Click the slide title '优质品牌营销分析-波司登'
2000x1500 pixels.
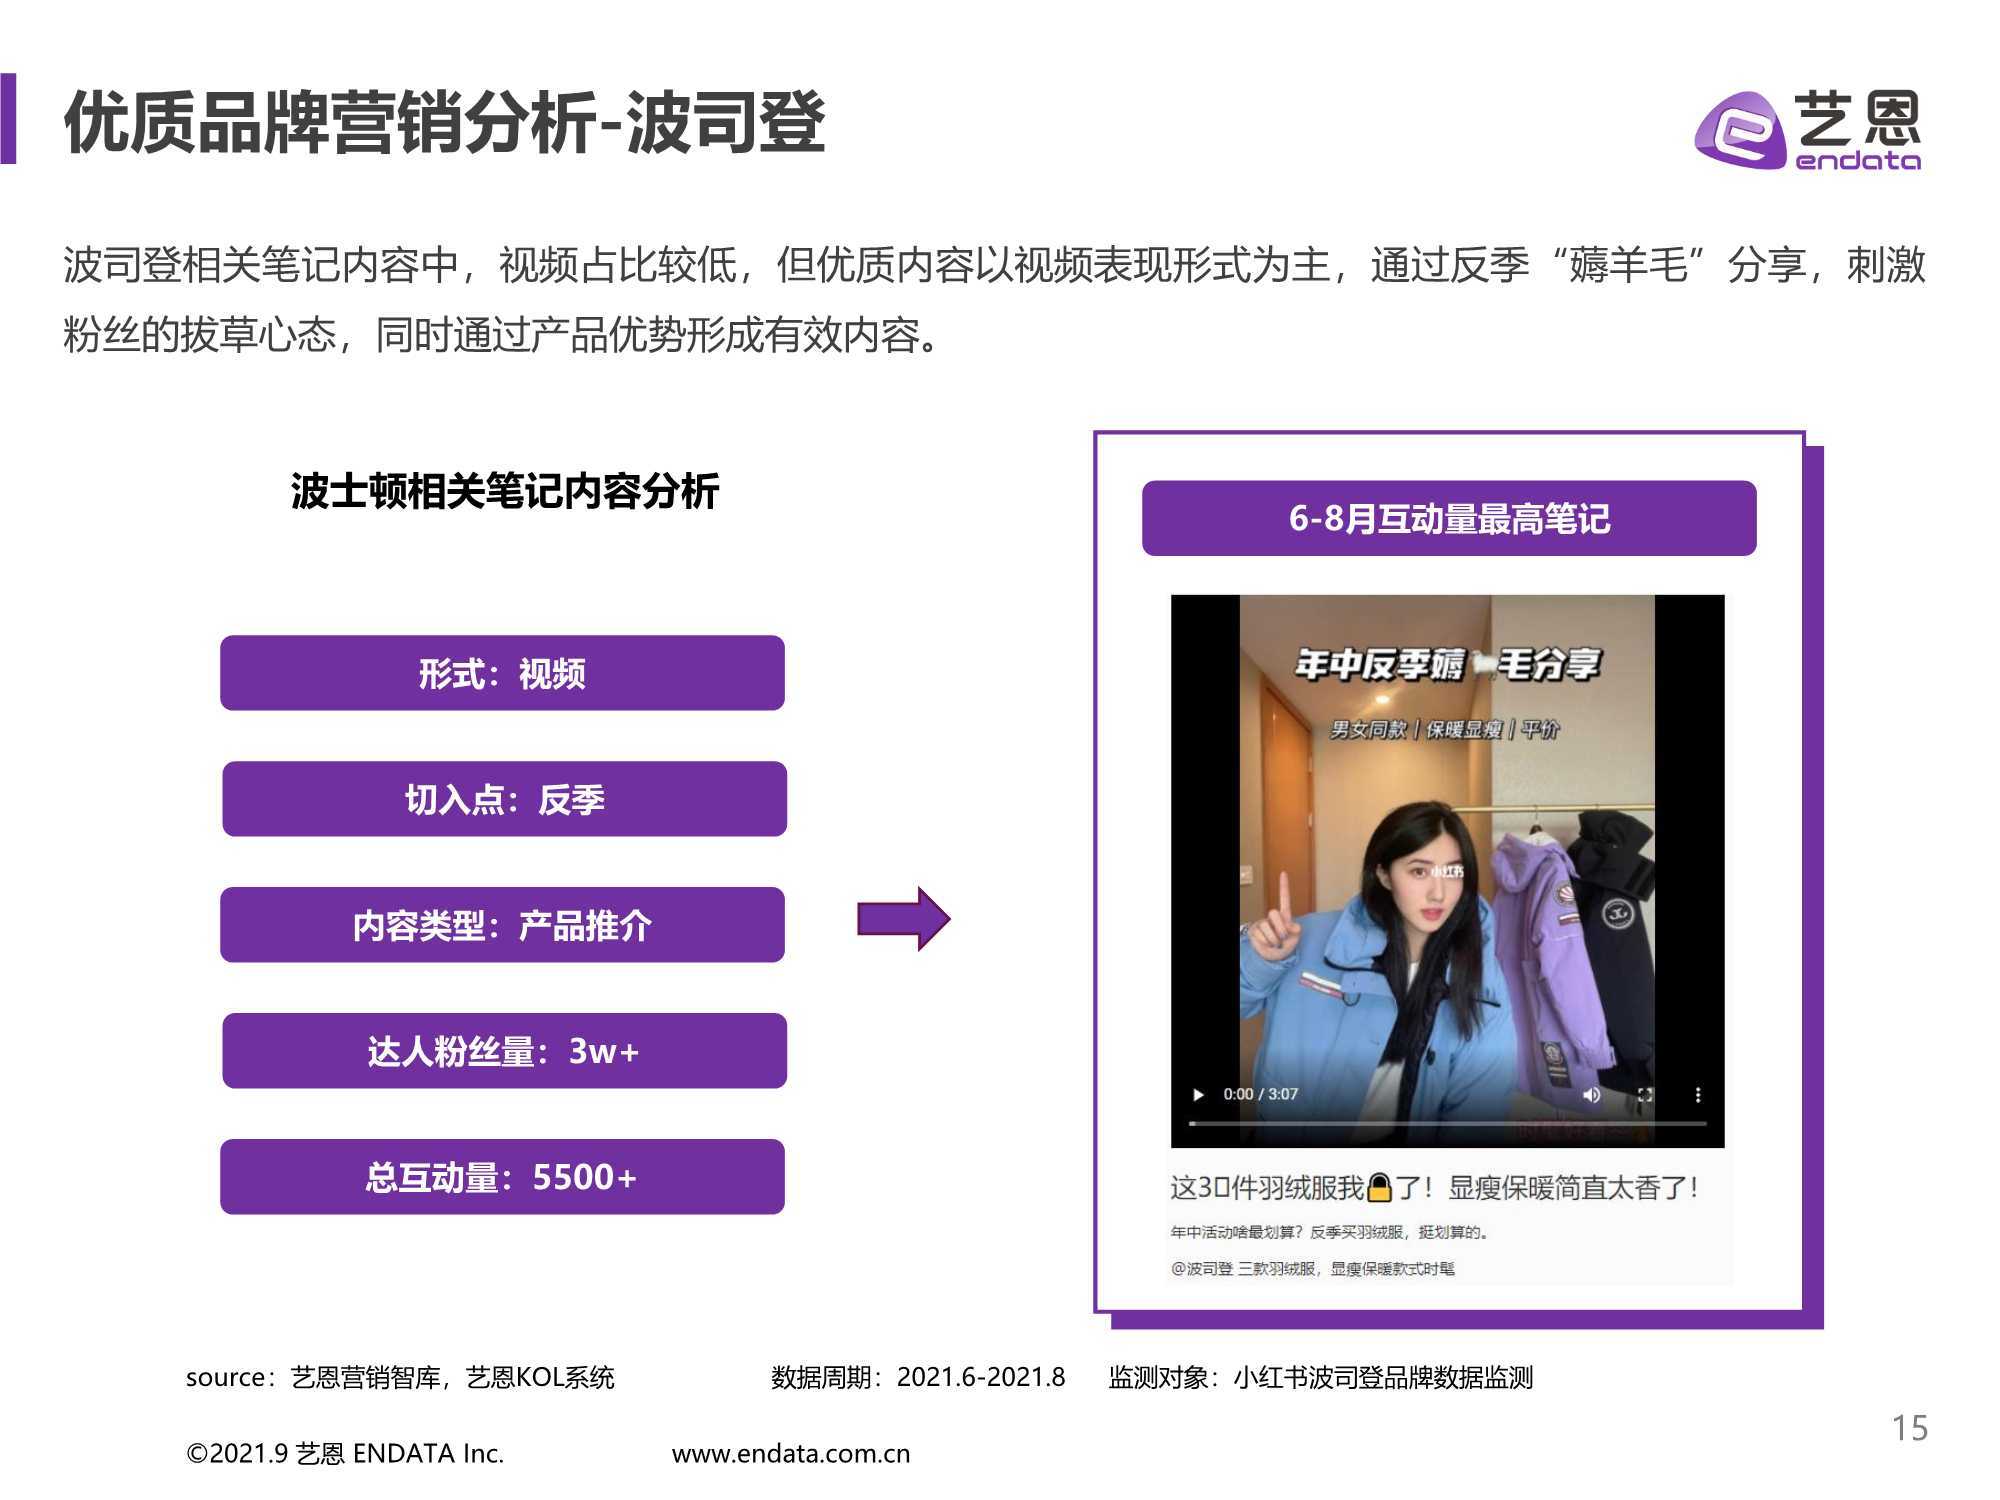pyautogui.click(x=444, y=123)
